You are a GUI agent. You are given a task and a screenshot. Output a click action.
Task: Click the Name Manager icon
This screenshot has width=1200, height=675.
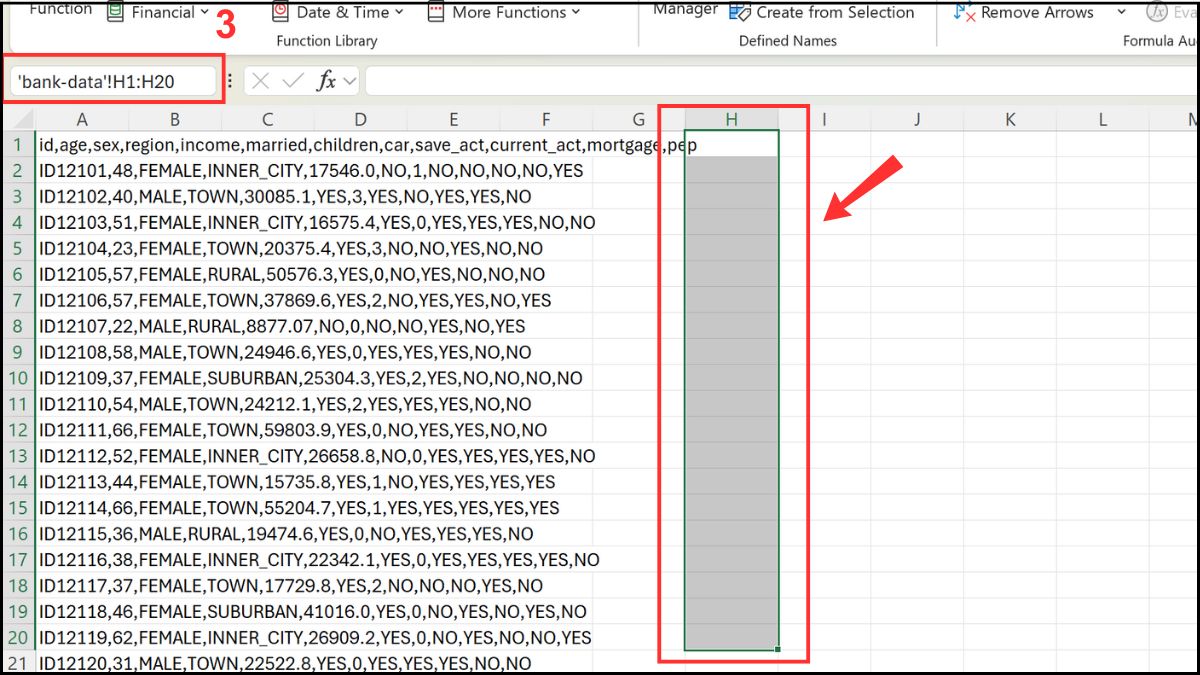(685, 9)
